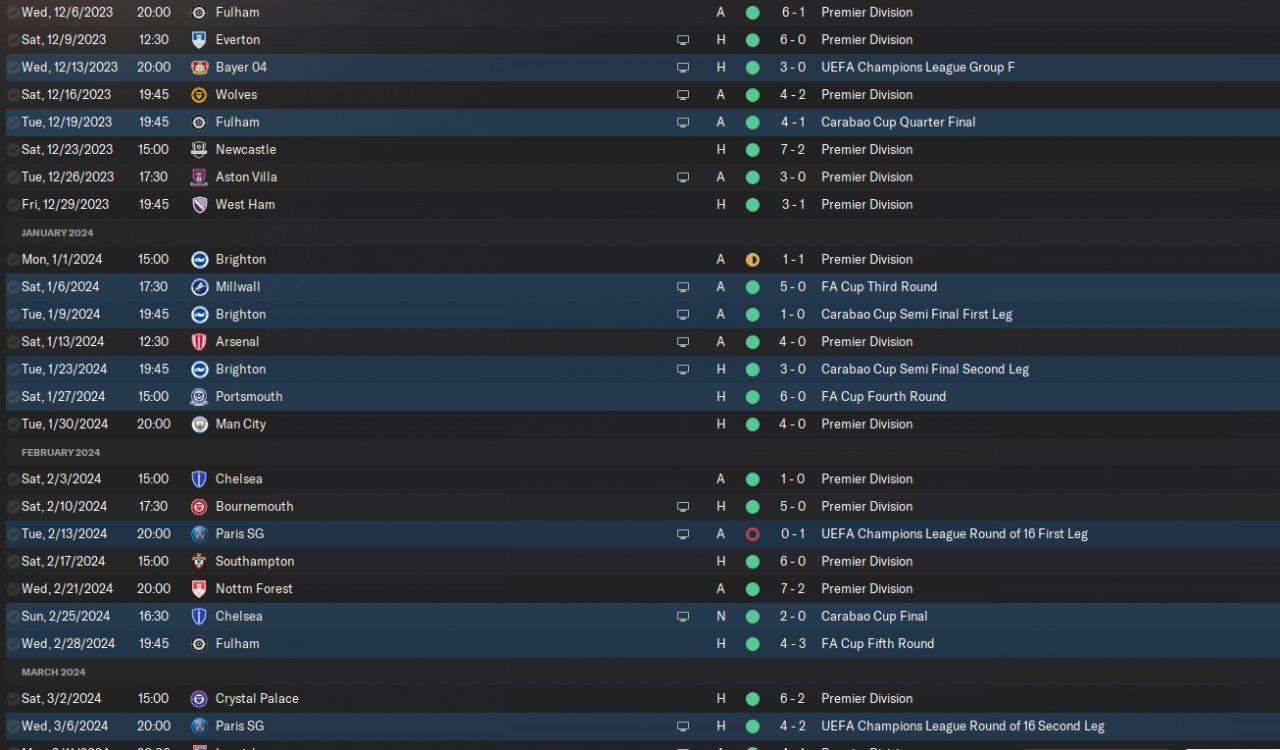This screenshot has height=750, width=1280.
Task: Click the Wolves club crest icon
Action: [199, 95]
